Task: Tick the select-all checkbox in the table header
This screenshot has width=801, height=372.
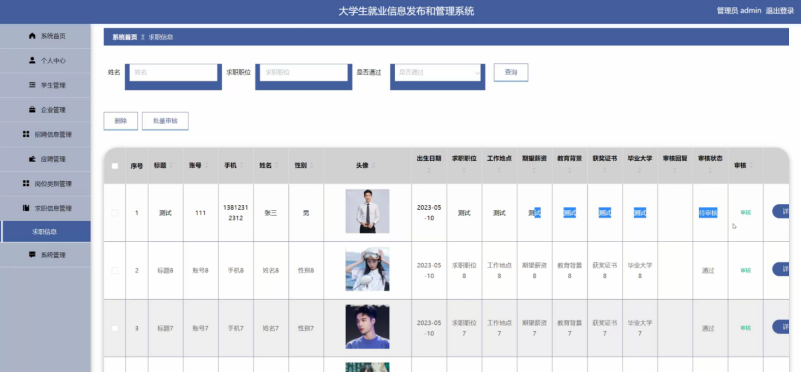Action: 115,166
